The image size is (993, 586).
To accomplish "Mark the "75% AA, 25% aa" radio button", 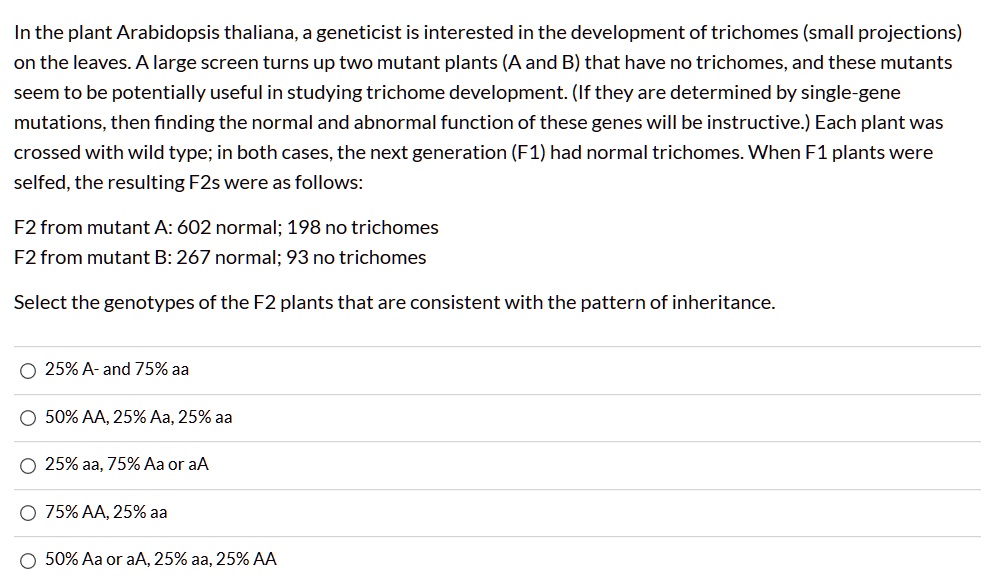I will click(x=28, y=513).
